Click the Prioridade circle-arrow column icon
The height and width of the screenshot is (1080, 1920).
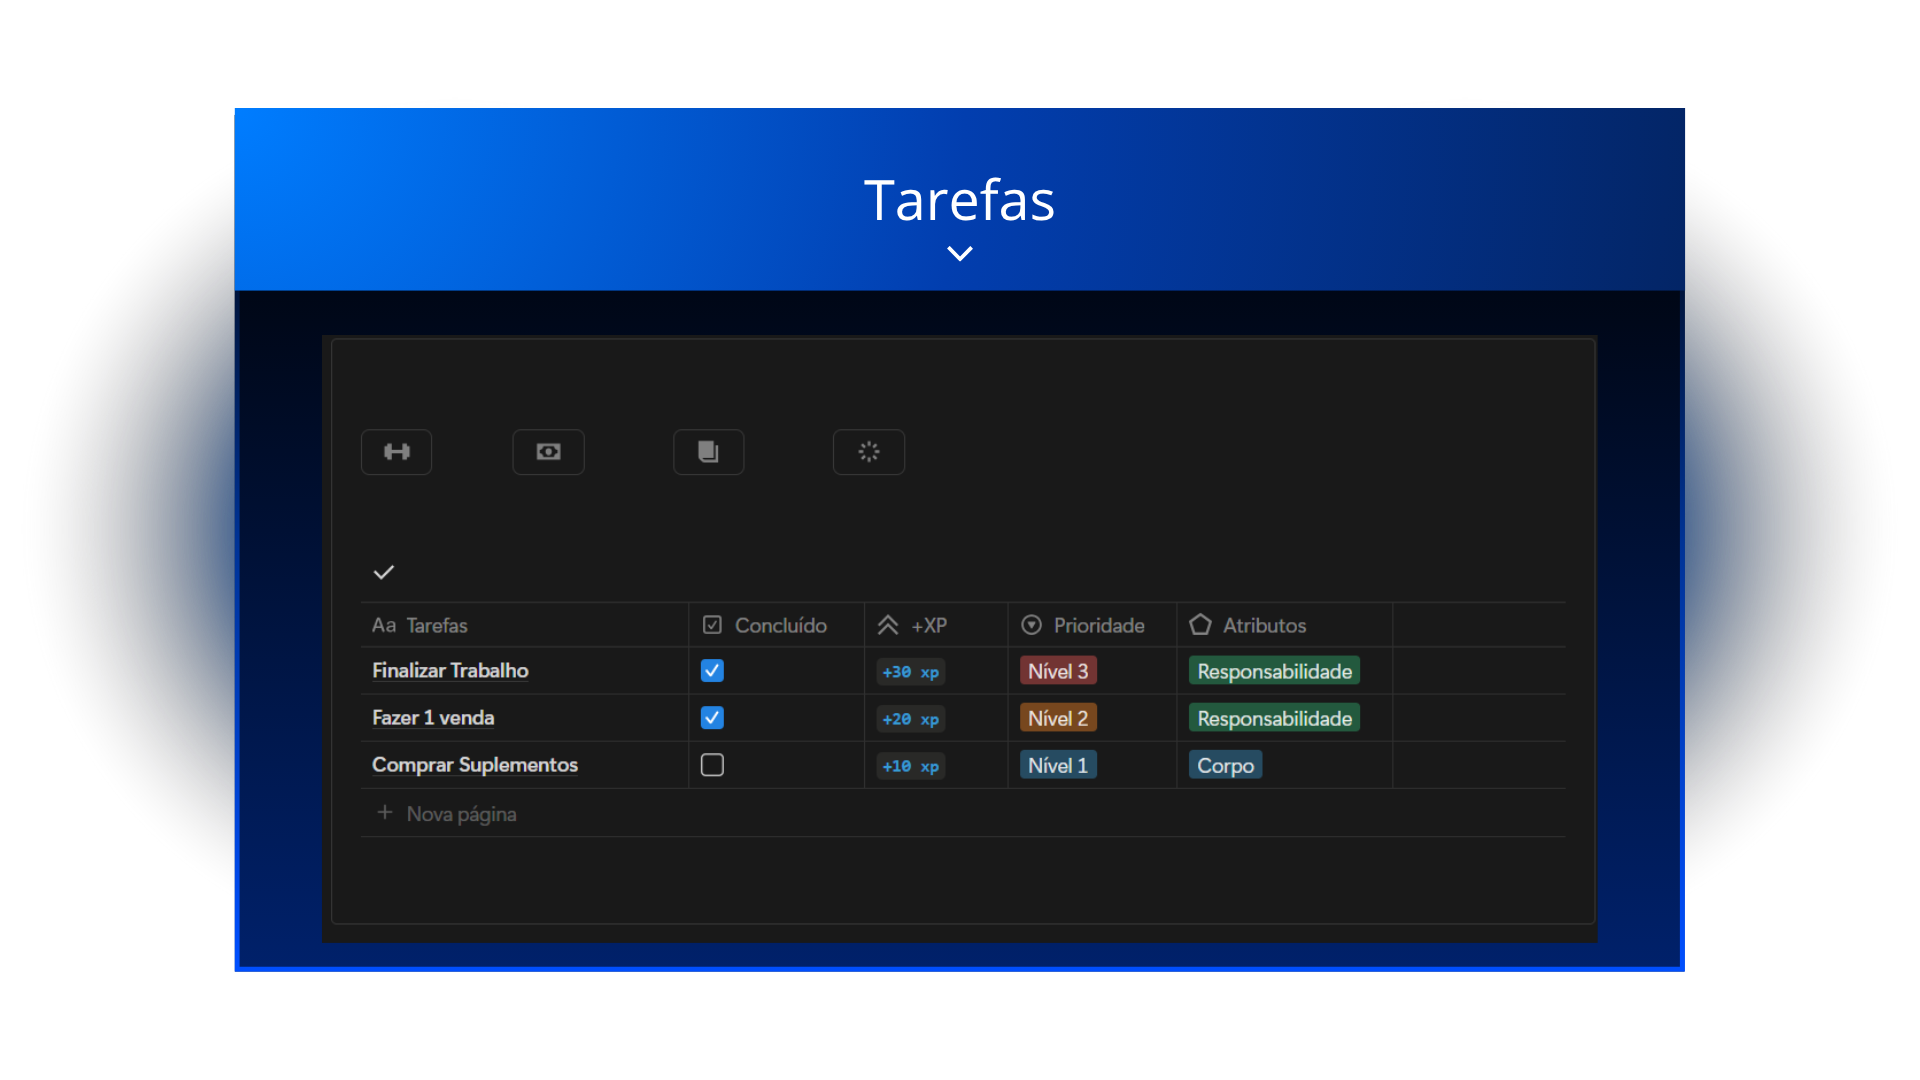1031,625
